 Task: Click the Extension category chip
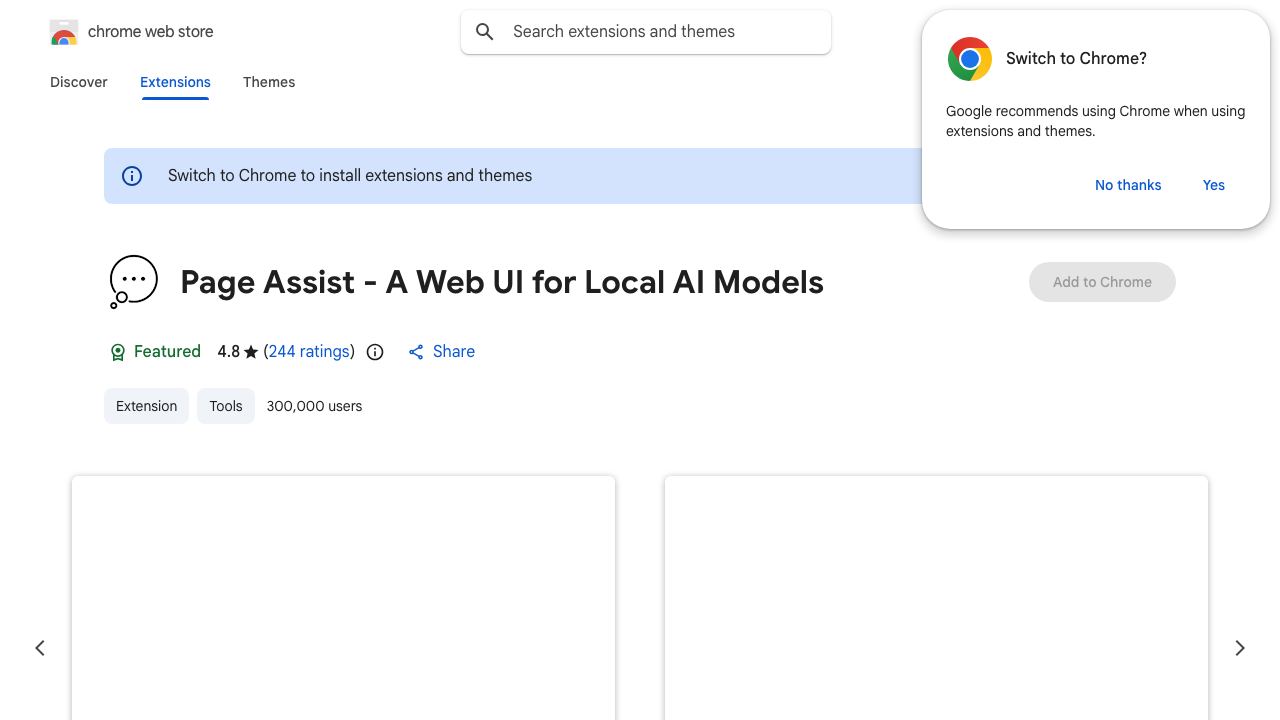tap(146, 406)
